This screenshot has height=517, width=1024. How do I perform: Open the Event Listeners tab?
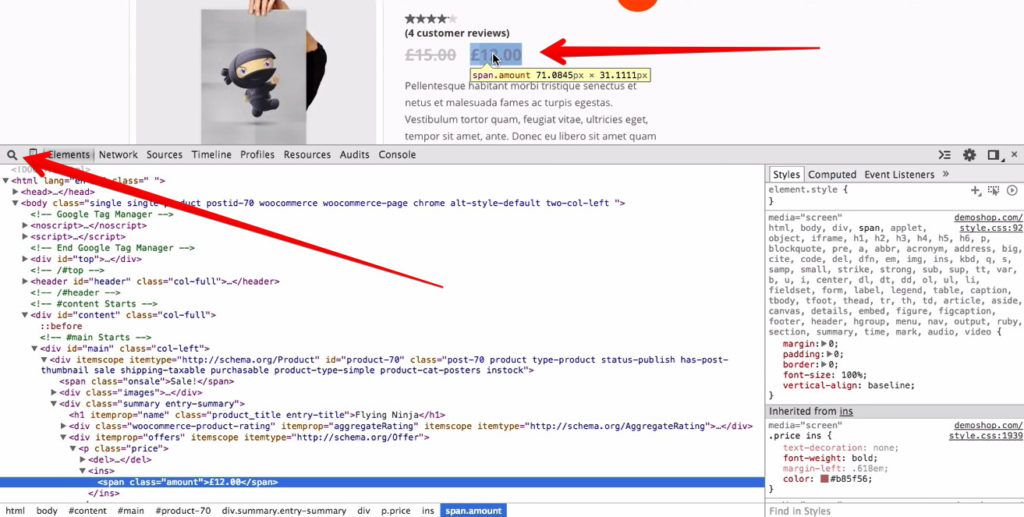(x=899, y=174)
